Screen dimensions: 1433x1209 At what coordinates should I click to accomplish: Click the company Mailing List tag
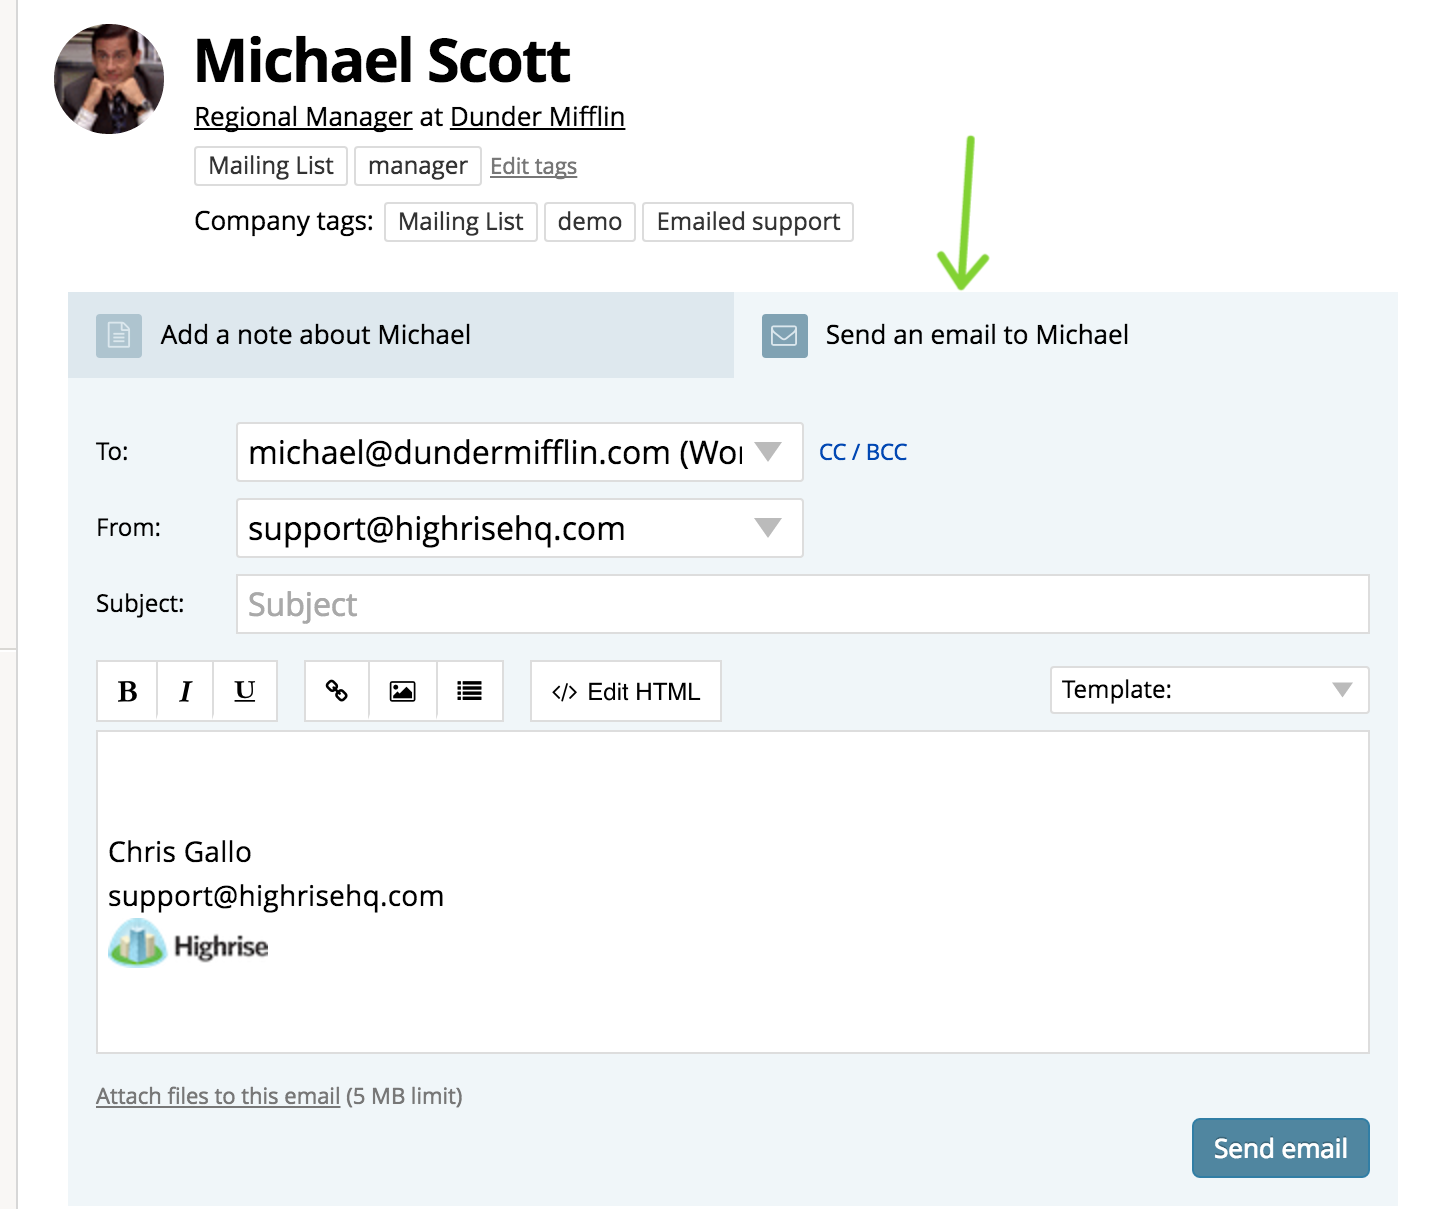[x=461, y=222]
